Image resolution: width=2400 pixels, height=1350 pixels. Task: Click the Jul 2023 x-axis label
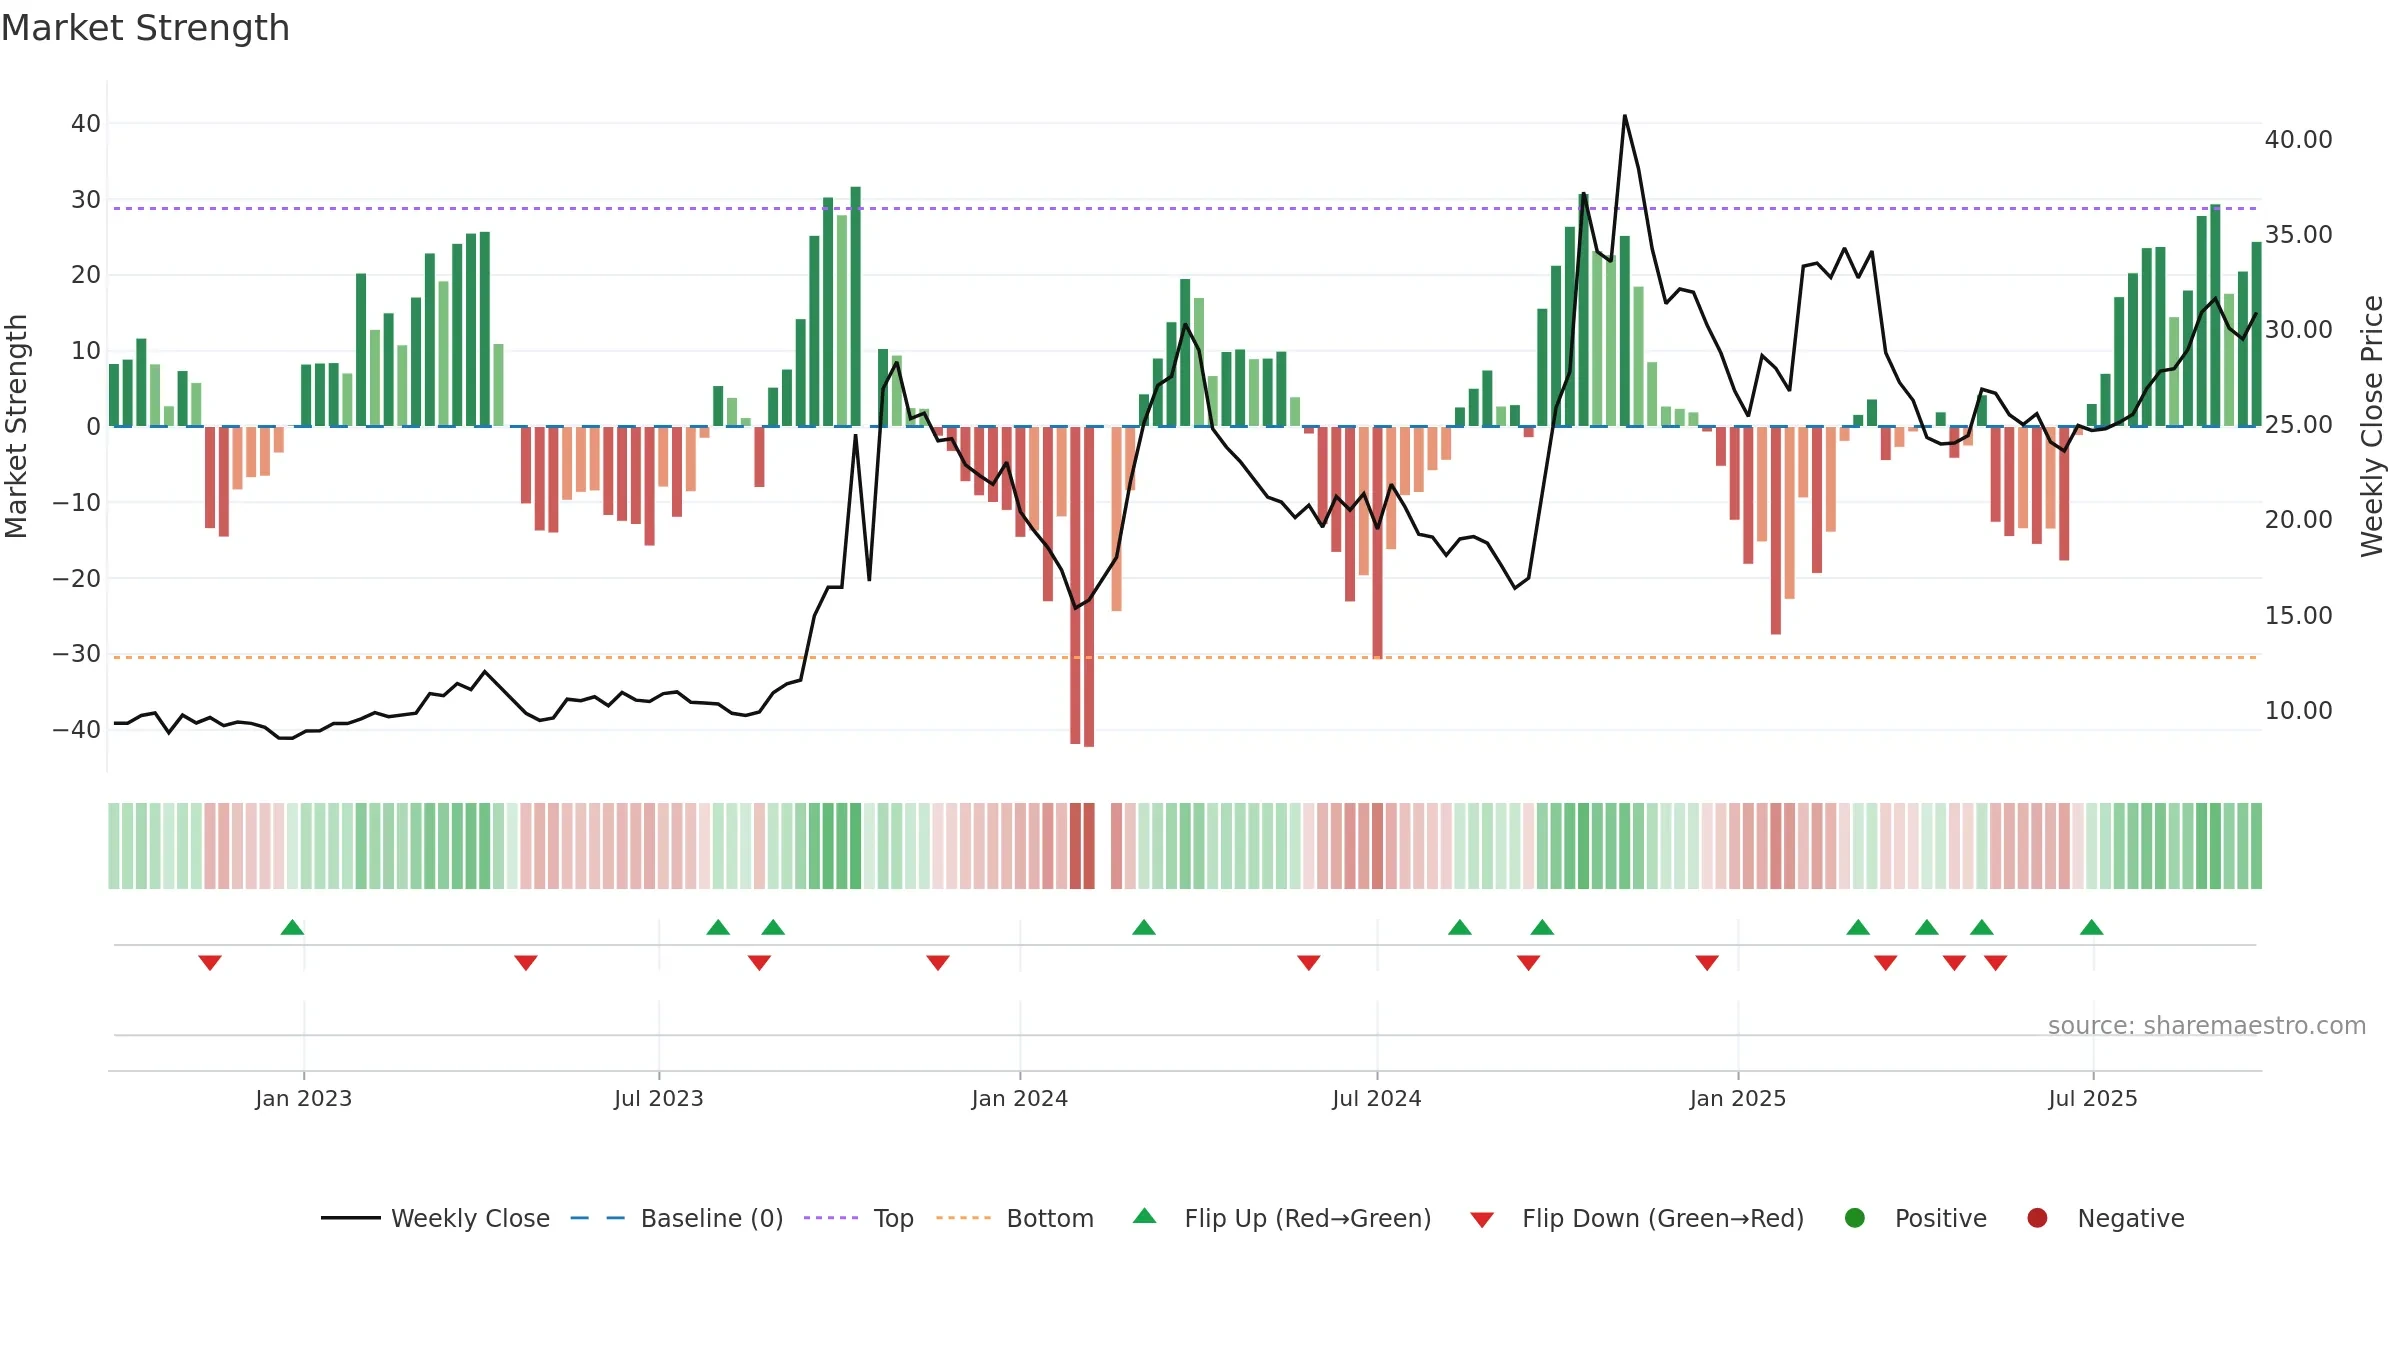coord(659,1099)
